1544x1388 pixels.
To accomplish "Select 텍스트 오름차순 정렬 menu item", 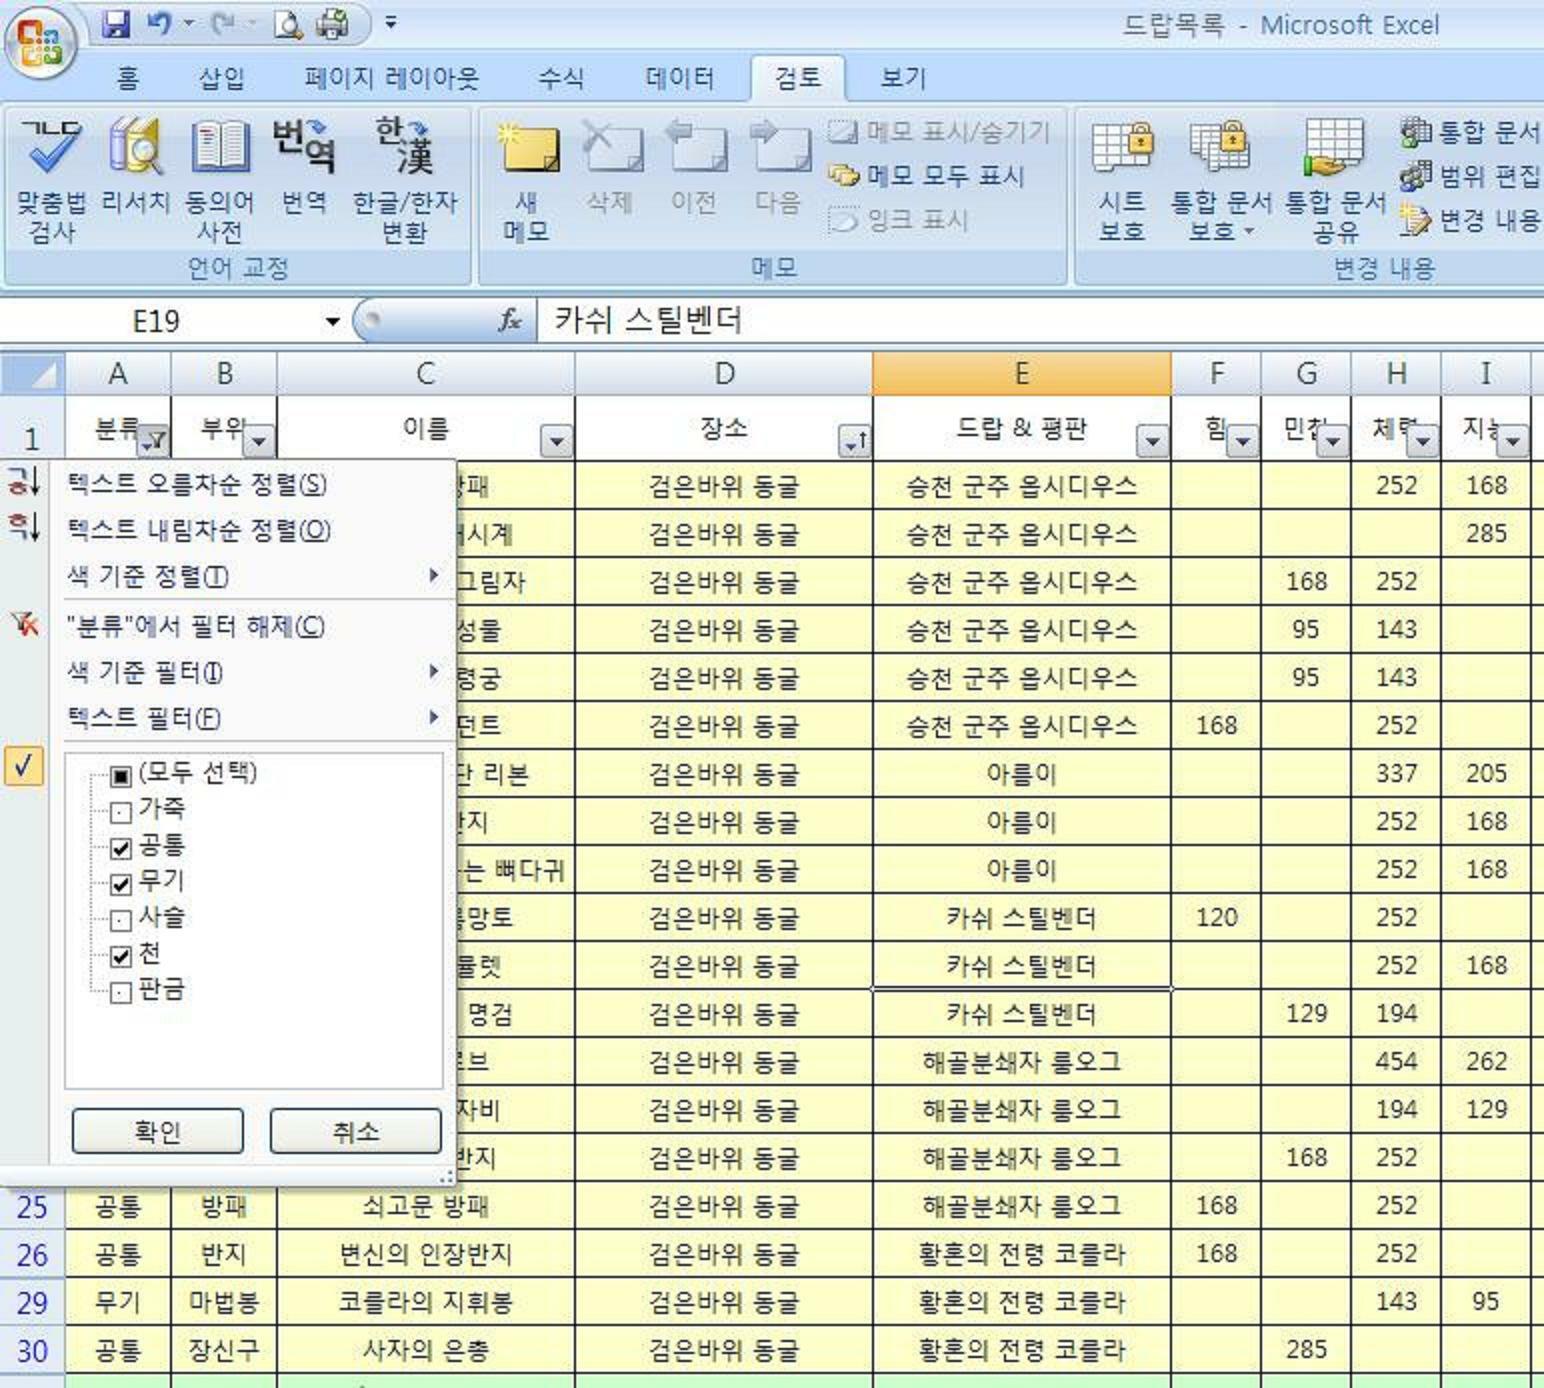I will (x=197, y=485).
